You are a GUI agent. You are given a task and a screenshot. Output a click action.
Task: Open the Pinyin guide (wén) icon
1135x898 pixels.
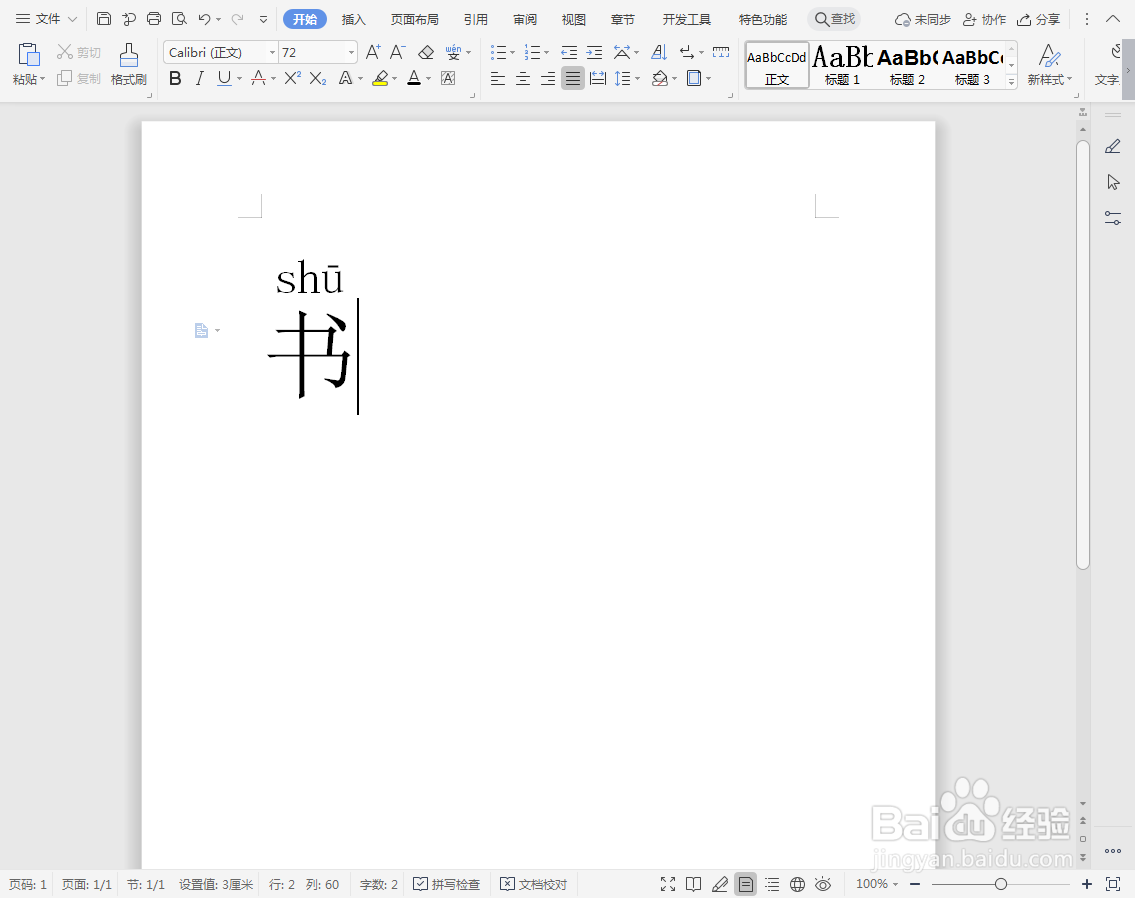point(453,52)
